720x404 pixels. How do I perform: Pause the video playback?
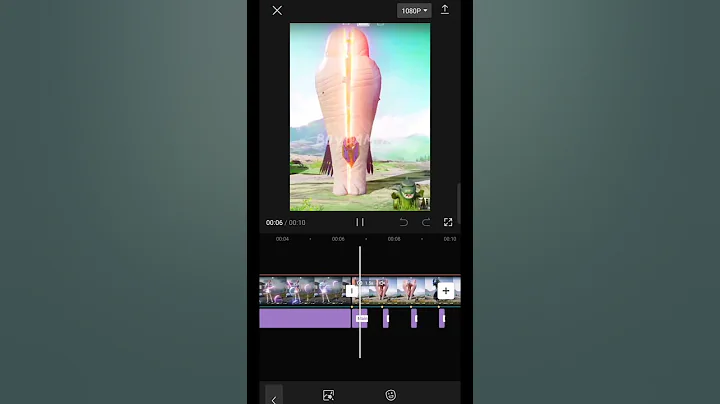tap(360, 222)
